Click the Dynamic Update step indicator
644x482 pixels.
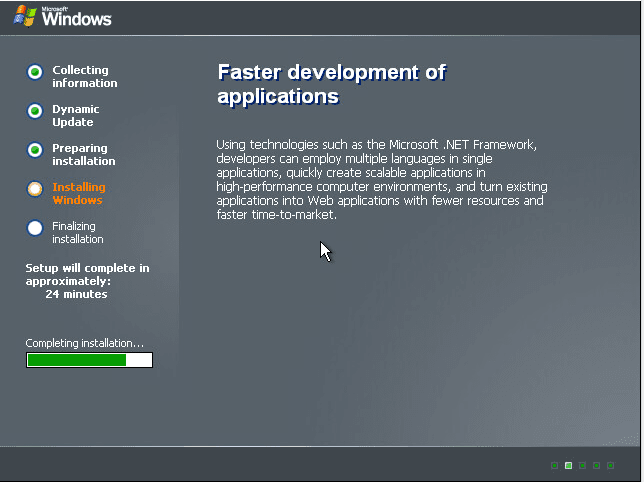point(35,111)
